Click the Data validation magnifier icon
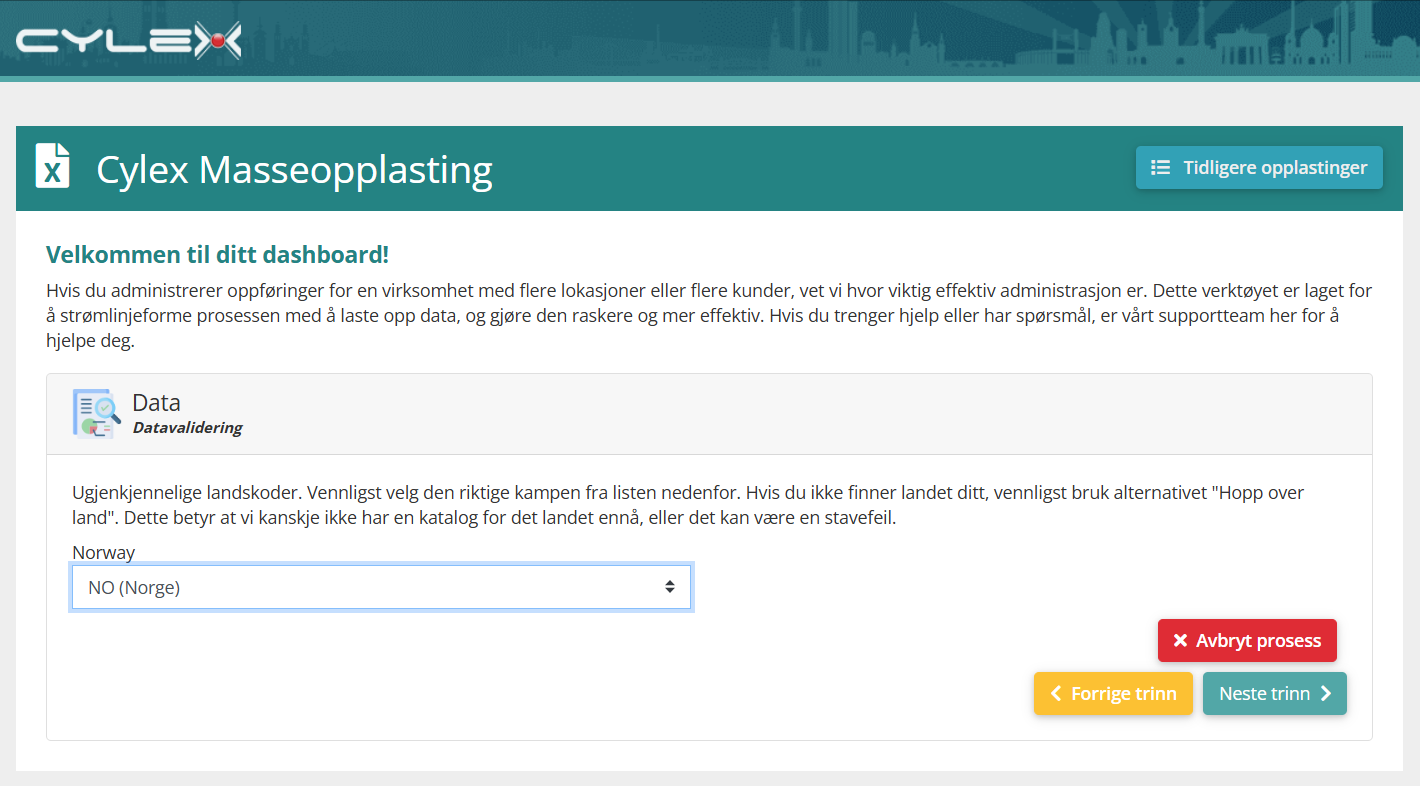This screenshot has height=786, width=1420. pos(97,413)
